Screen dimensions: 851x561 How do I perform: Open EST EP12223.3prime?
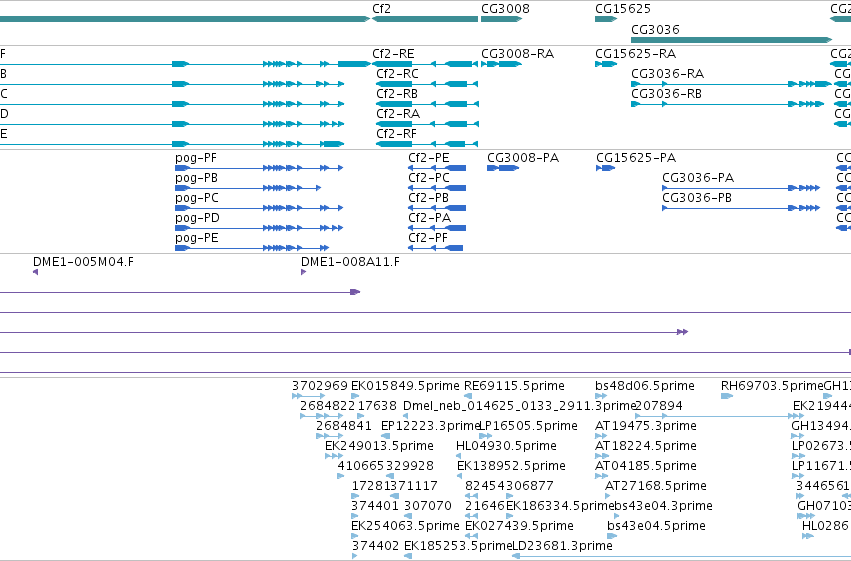(x=385, y=436)
